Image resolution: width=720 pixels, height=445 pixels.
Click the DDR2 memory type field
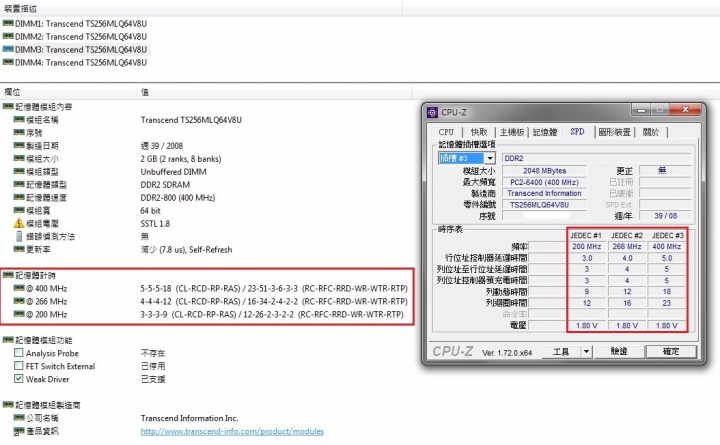click(x=596, y=158)
